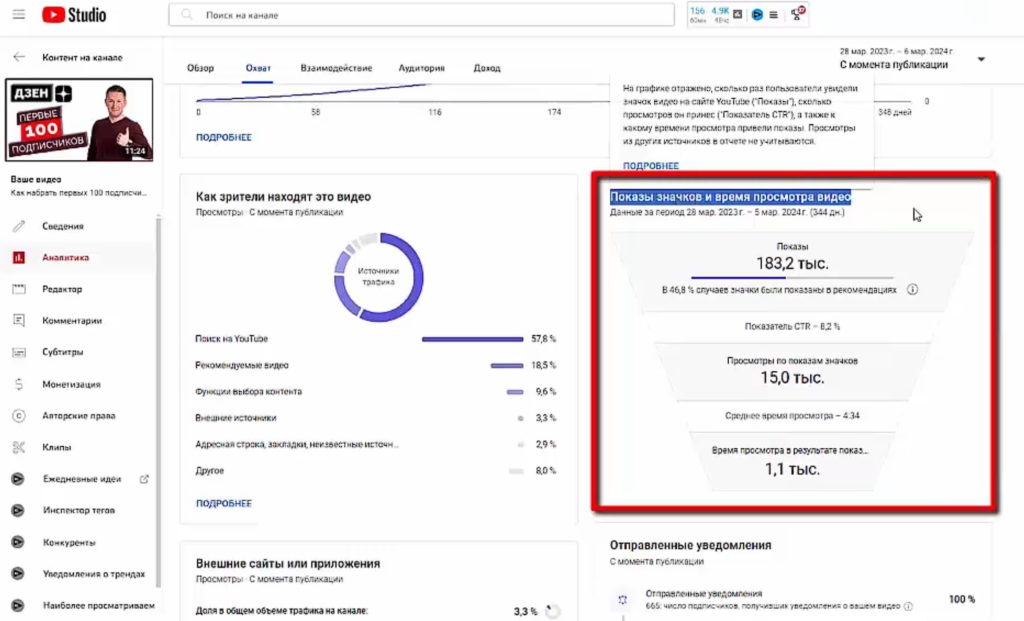Expand the С момента публикации date dropdown
This screenshot has width=1024, height=621.
pyautogui.click(x=980, y=60)
